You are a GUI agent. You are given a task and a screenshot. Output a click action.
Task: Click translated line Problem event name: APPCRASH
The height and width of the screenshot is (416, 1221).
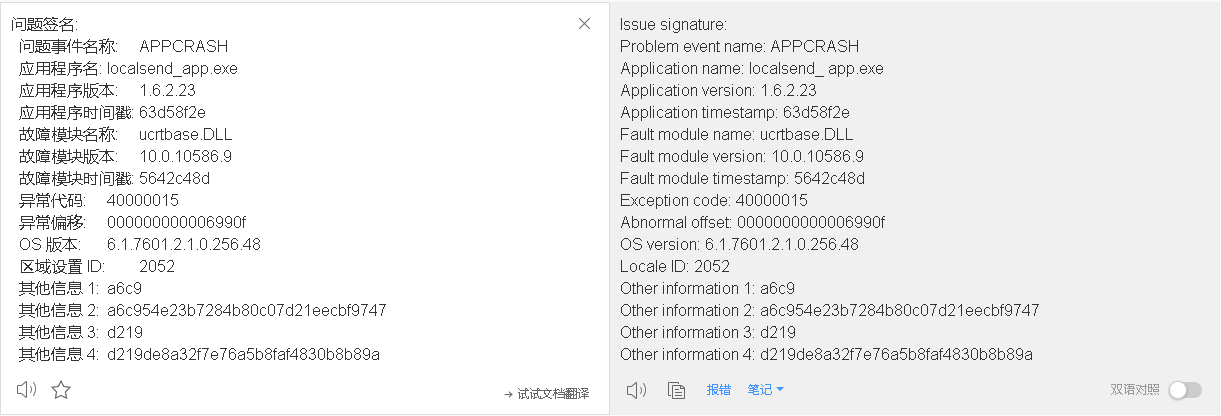[739, 46]
